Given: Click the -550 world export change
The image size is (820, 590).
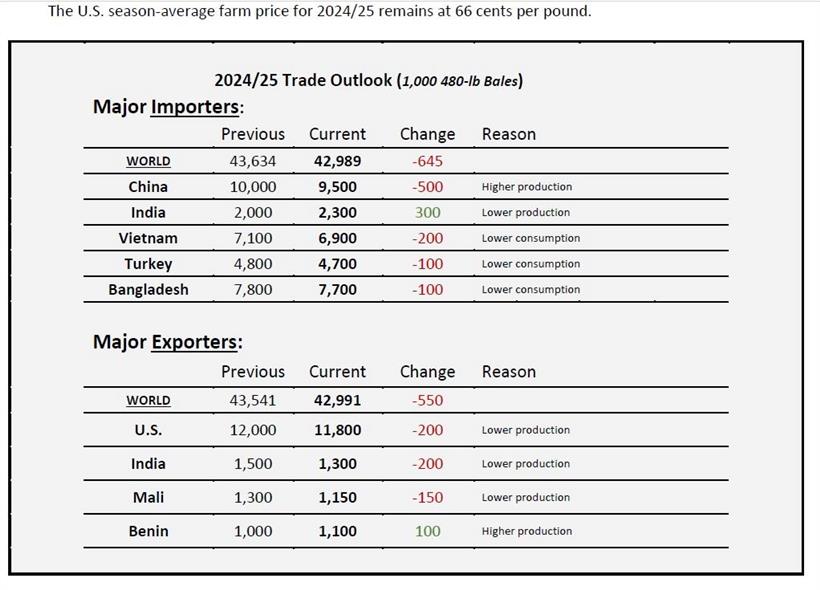Looking at the screenshot, I should pyautogui.click(x=427, y=400).
